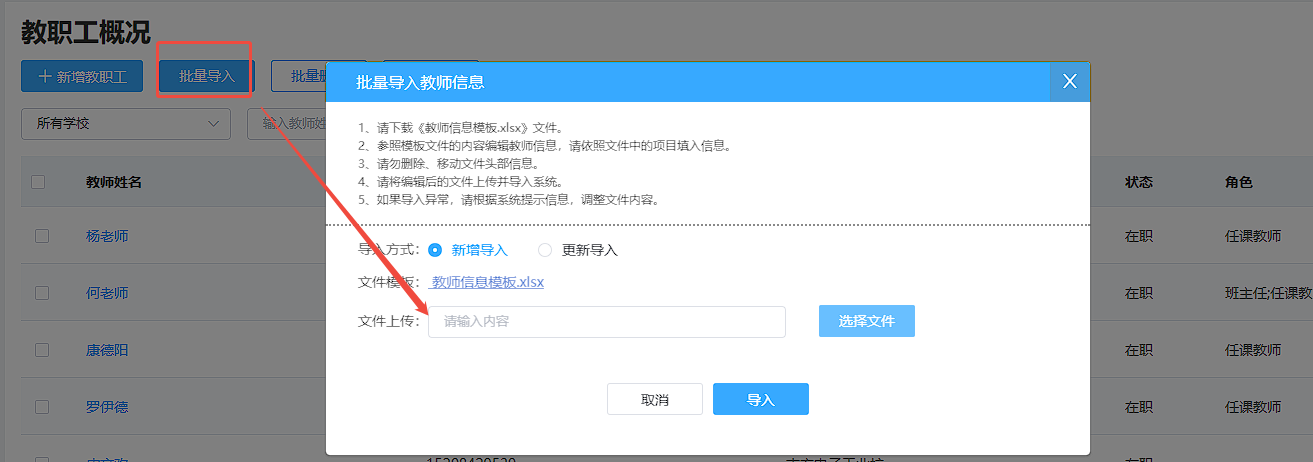Click the 文件上传 input field

[607, 321]
